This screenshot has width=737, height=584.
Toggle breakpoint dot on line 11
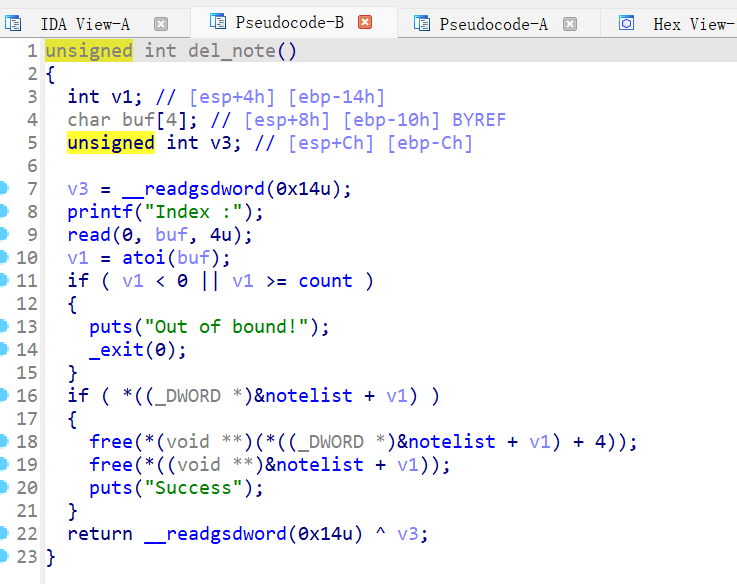[x=4, y=280]
